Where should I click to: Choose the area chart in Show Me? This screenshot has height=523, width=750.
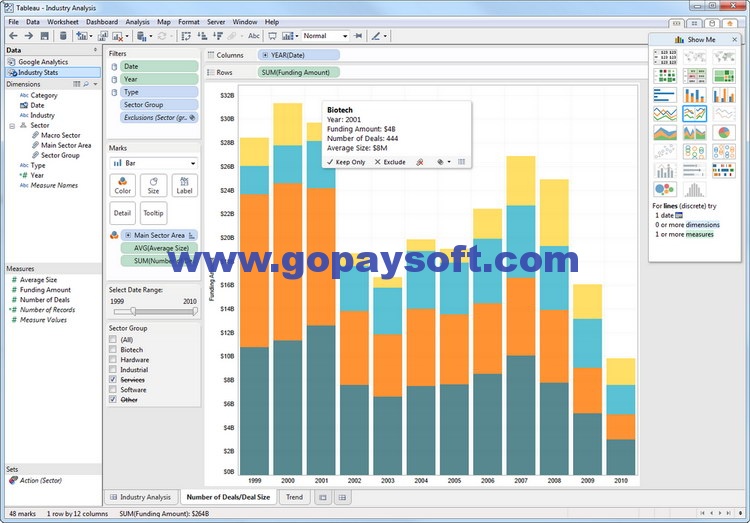tap(665, 133)
